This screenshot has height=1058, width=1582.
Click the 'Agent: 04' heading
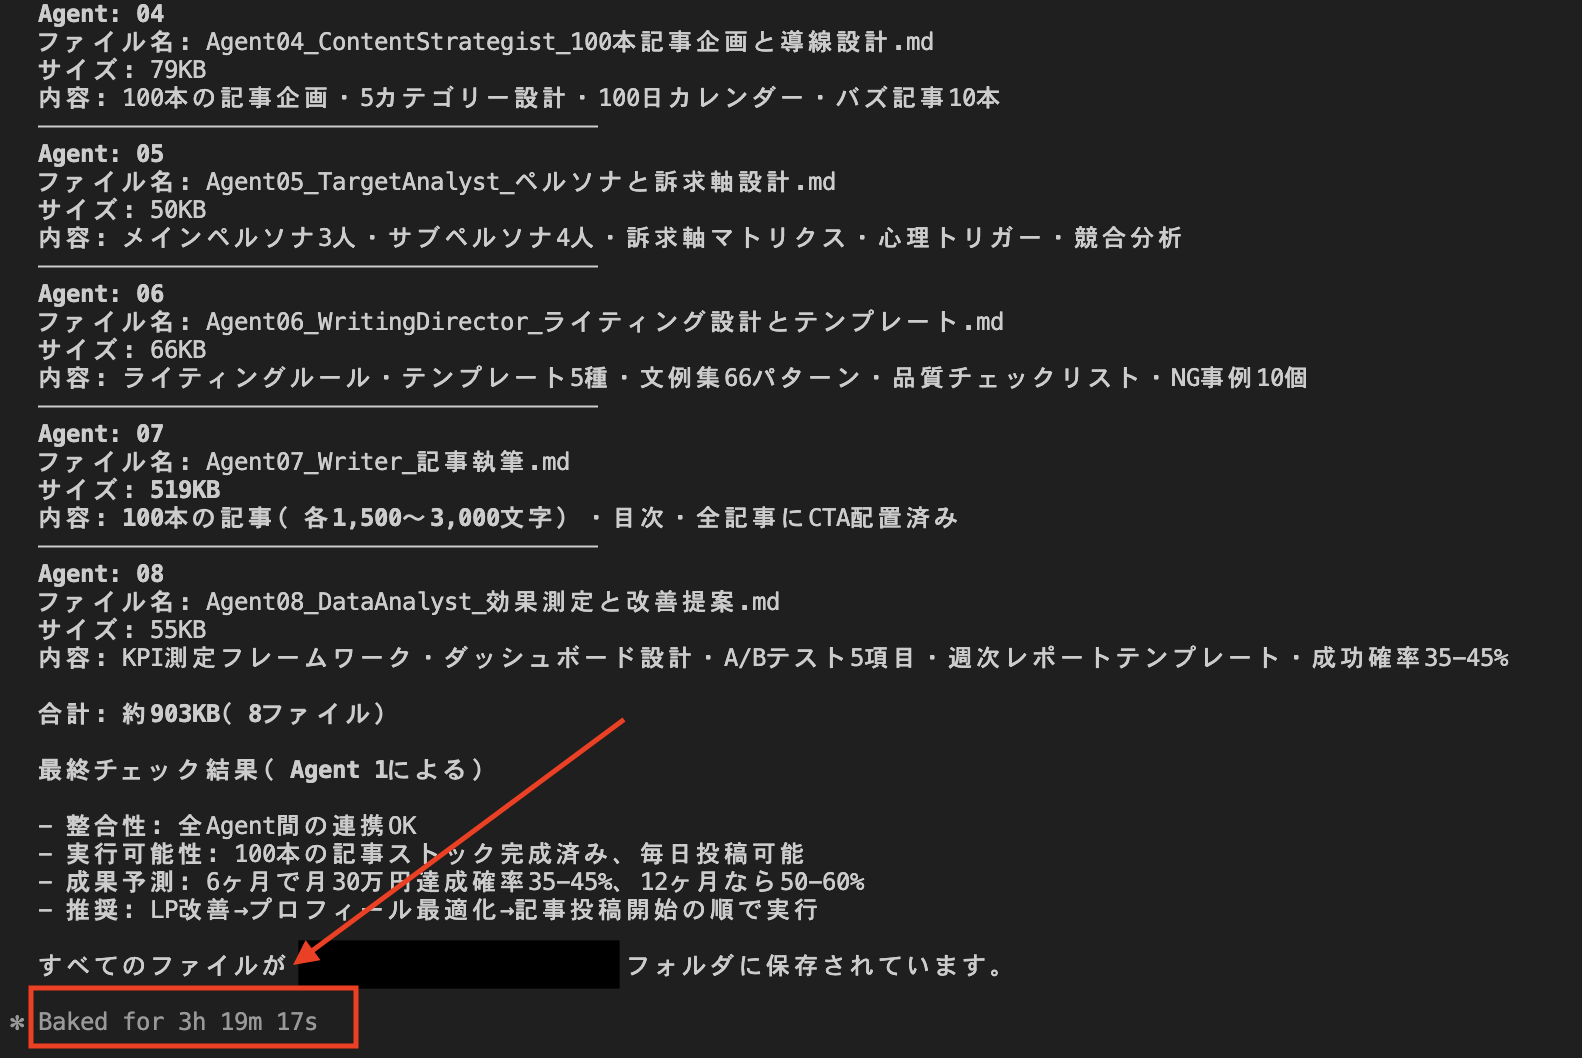click(x=101, y=14)
